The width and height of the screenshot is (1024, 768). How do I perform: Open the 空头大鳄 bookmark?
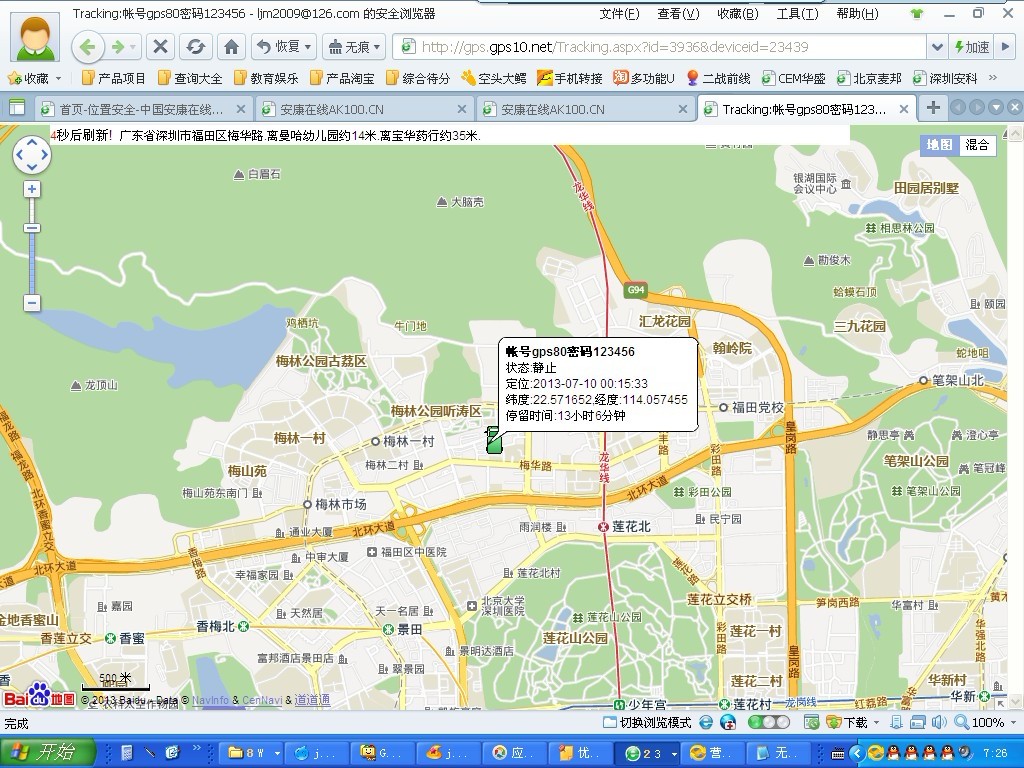click(x=494, y=78)
